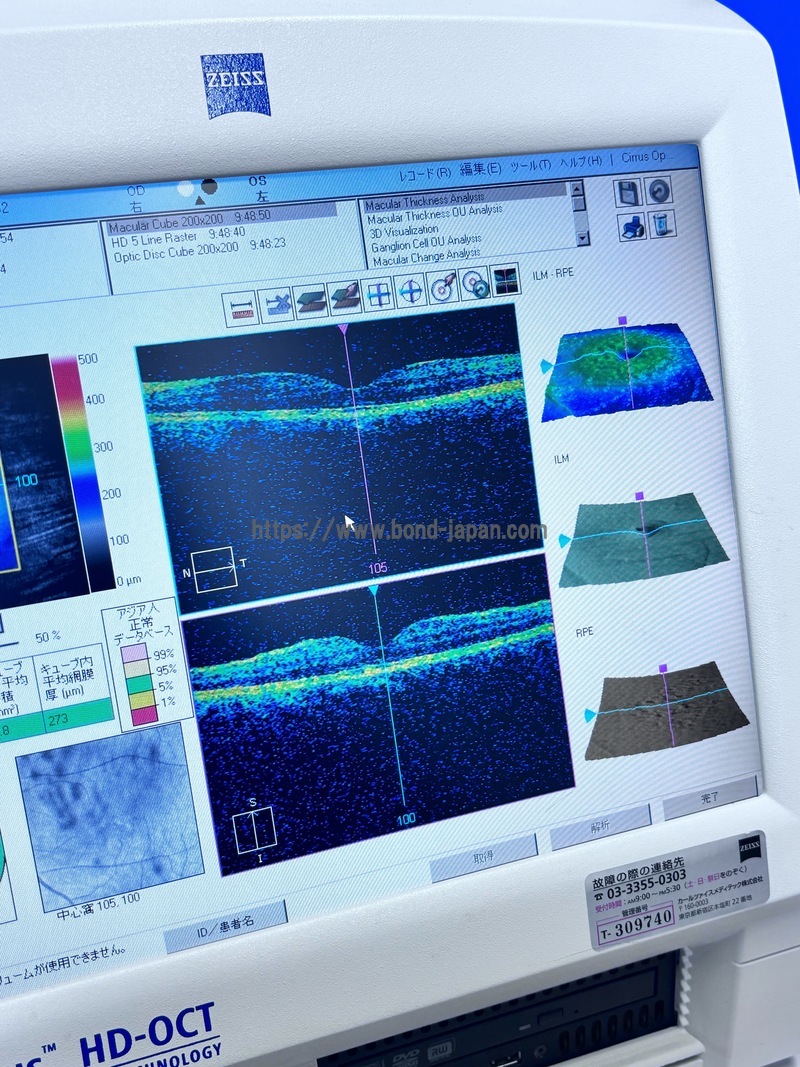Click the floppy disk save icon
This screenshot has width=800, height=1067.
coord(628,193)
